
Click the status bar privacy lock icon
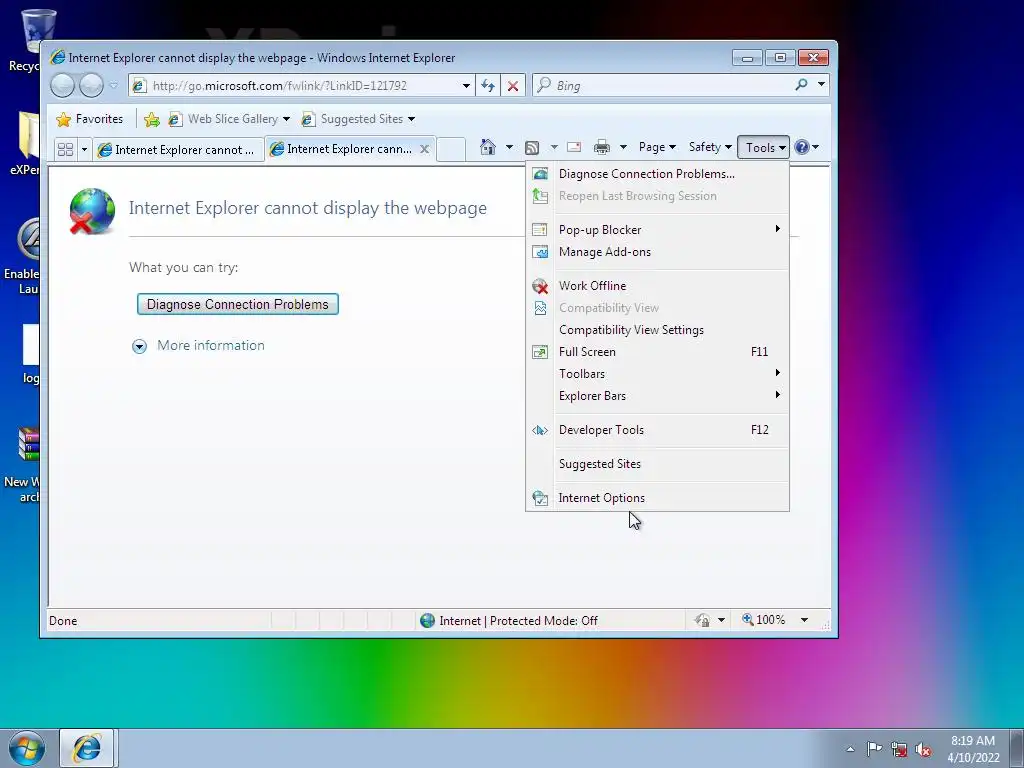703,620
